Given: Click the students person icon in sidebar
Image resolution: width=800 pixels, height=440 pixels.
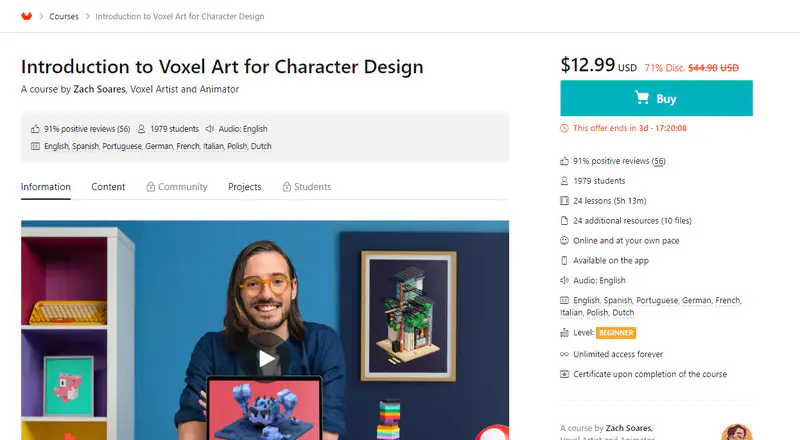Looking at the screenshot, I should [566, 181].
